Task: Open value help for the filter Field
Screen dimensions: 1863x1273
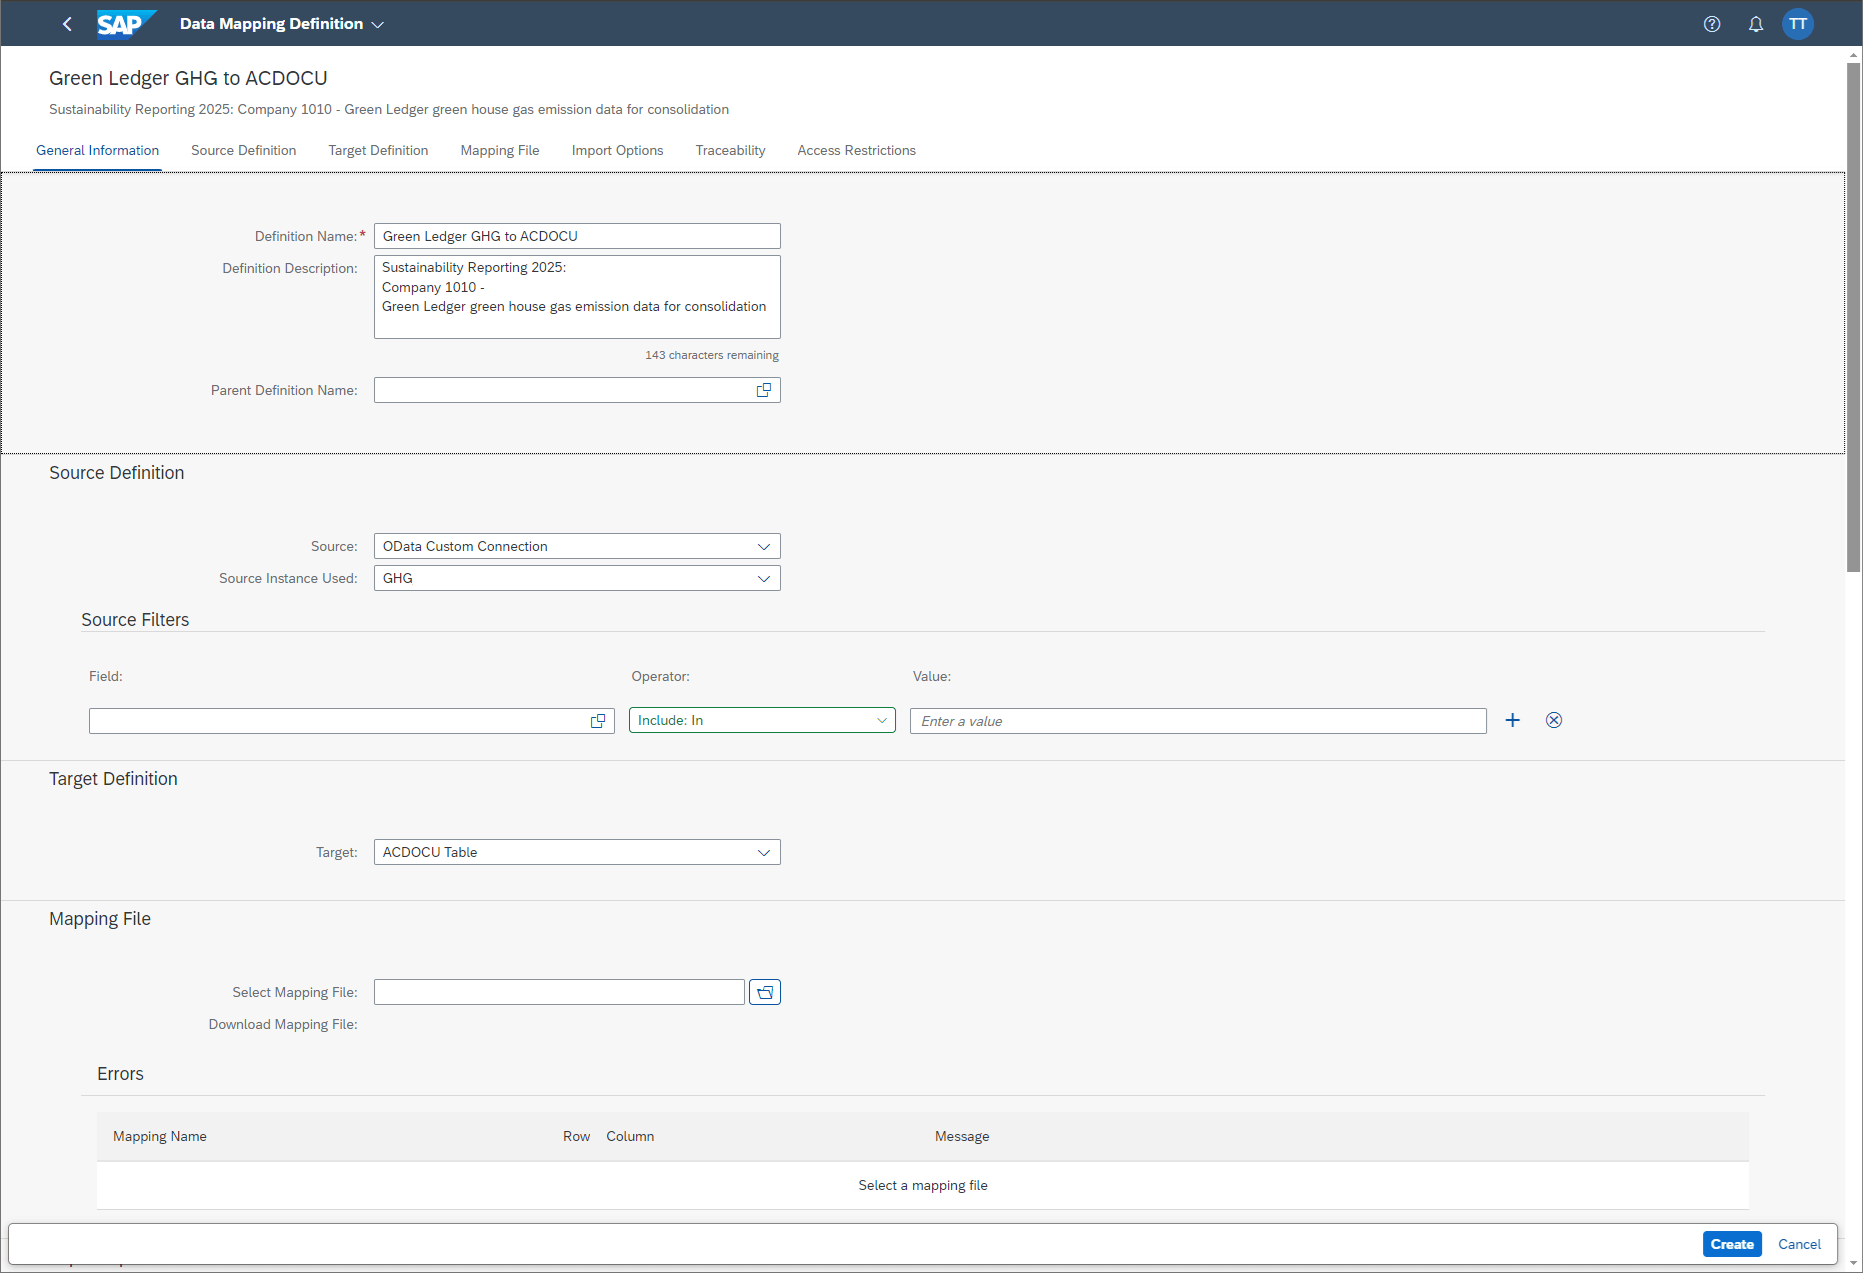Action: (598, 720)
